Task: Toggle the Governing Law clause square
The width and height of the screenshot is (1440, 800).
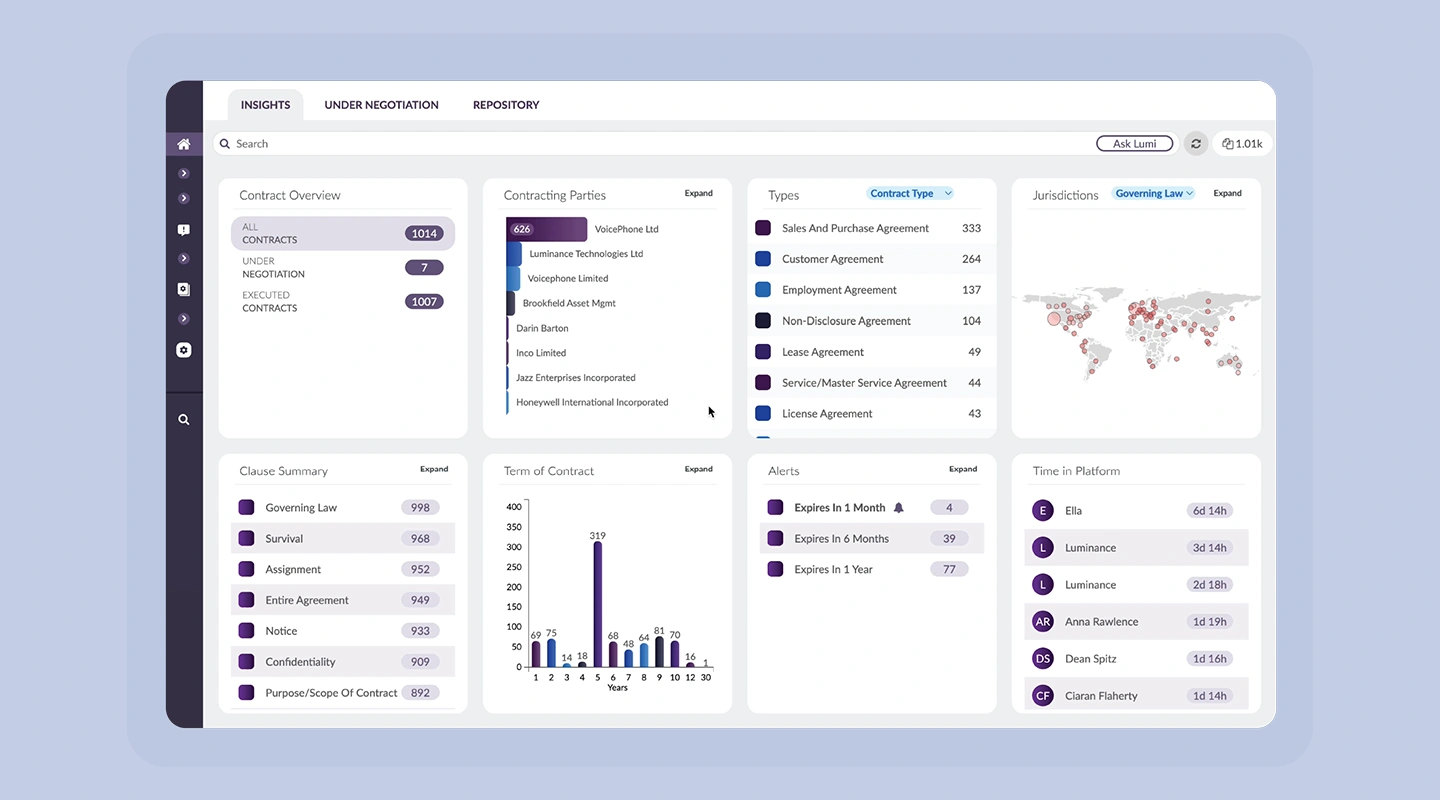Action: 246,508
